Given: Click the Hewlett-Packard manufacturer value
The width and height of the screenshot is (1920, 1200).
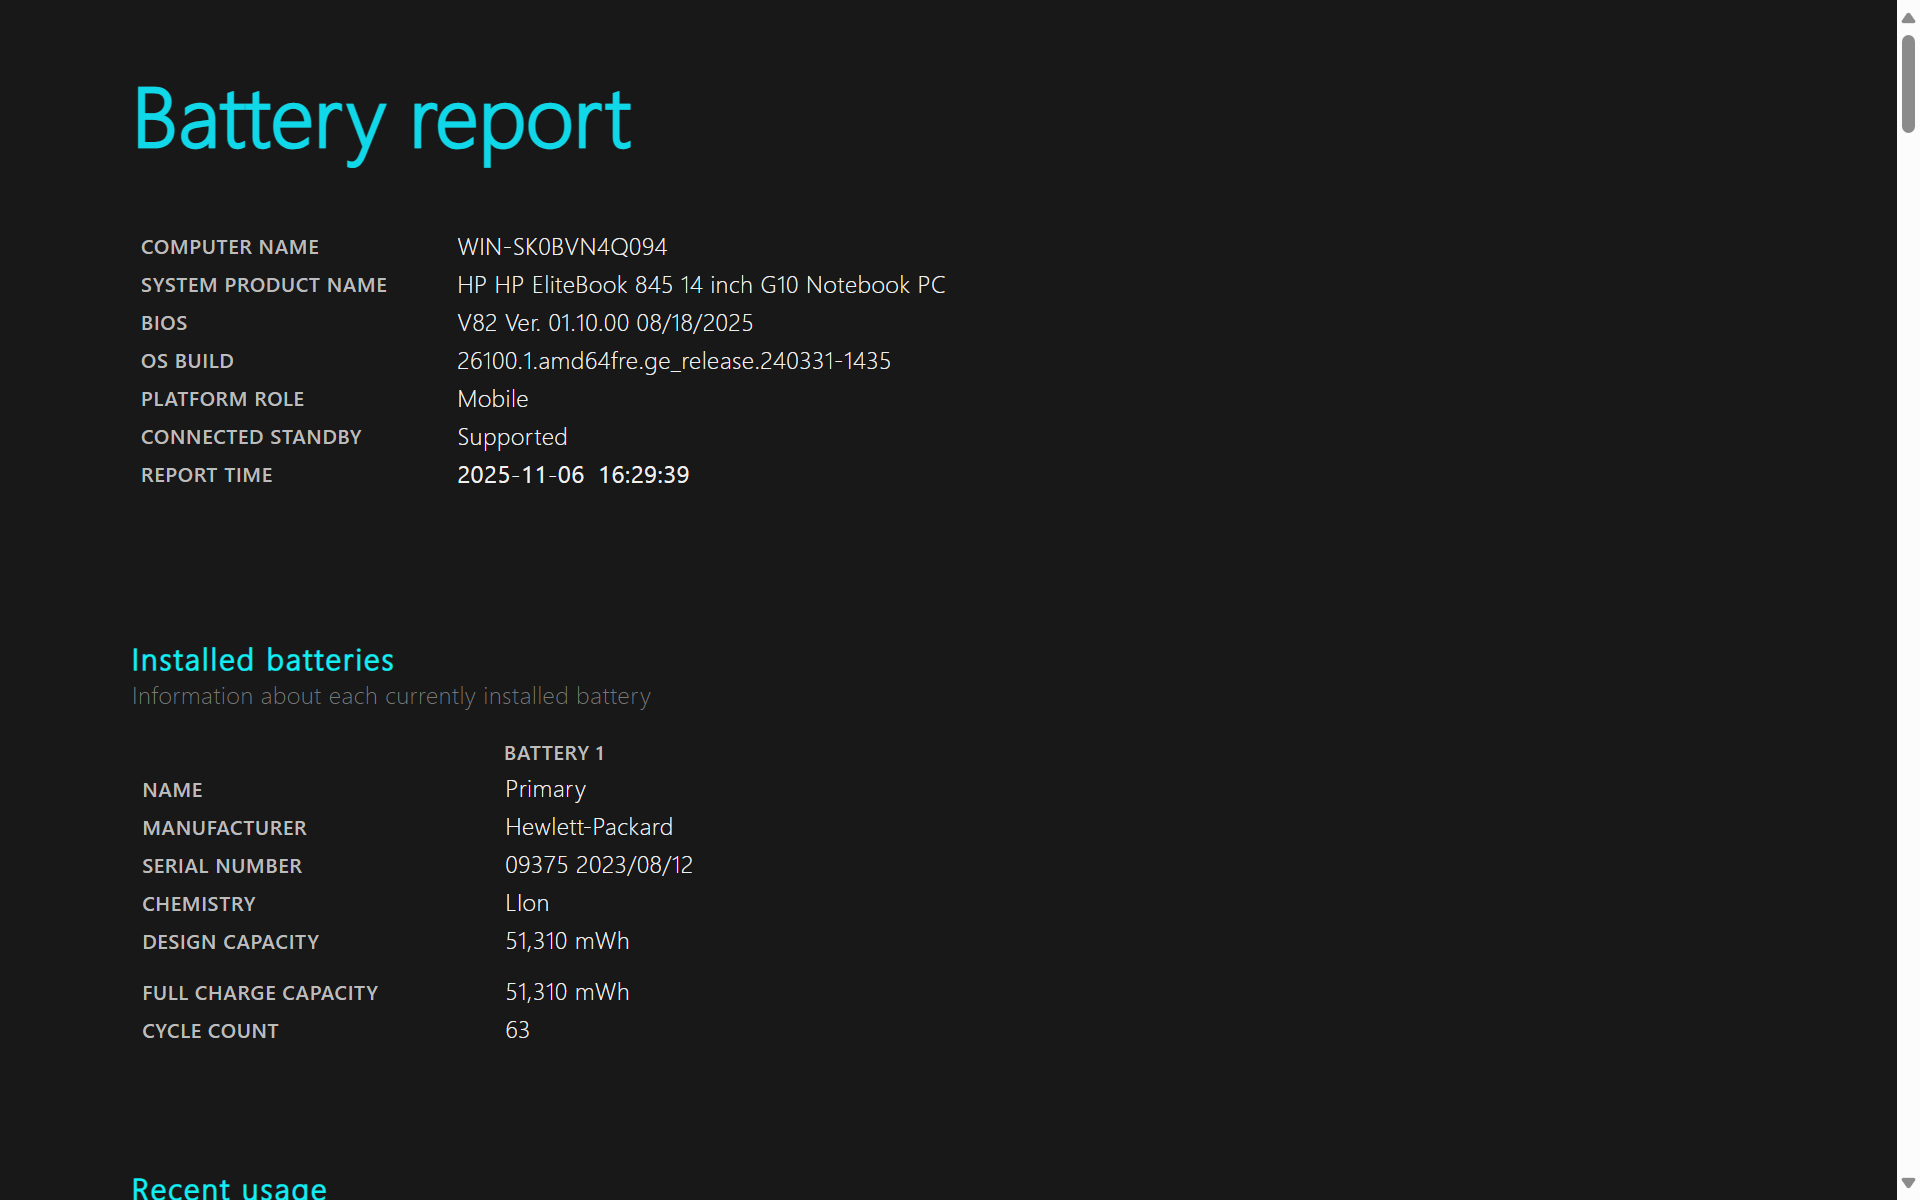Looking at the screenshot, I should (x=589, y=827).
